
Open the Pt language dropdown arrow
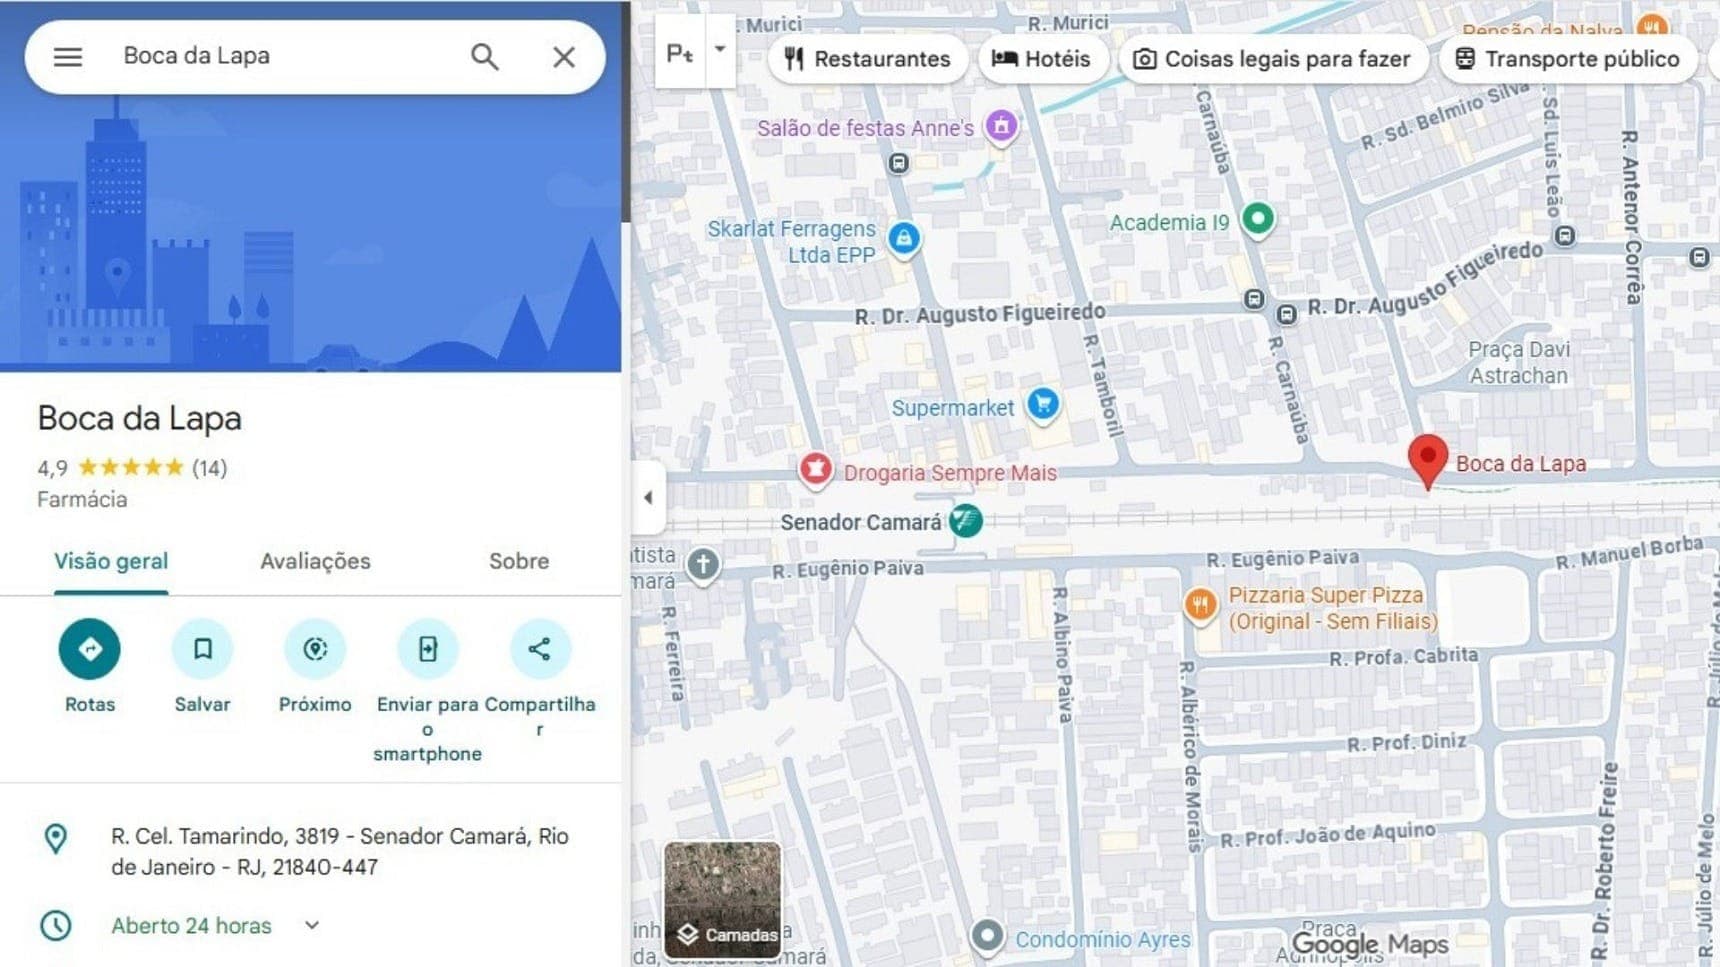(718, 50)
